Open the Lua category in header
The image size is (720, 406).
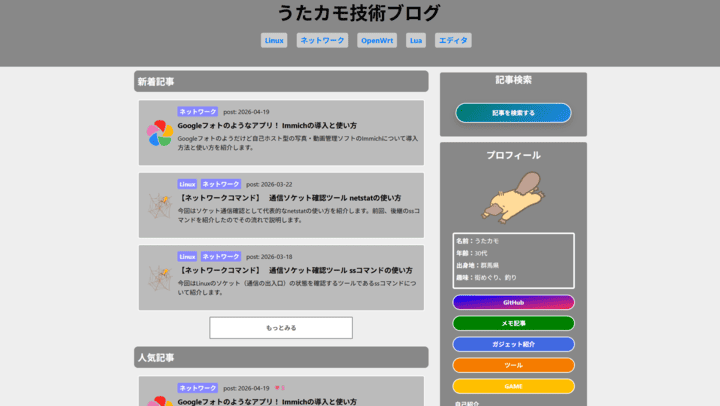pos(416,40)
